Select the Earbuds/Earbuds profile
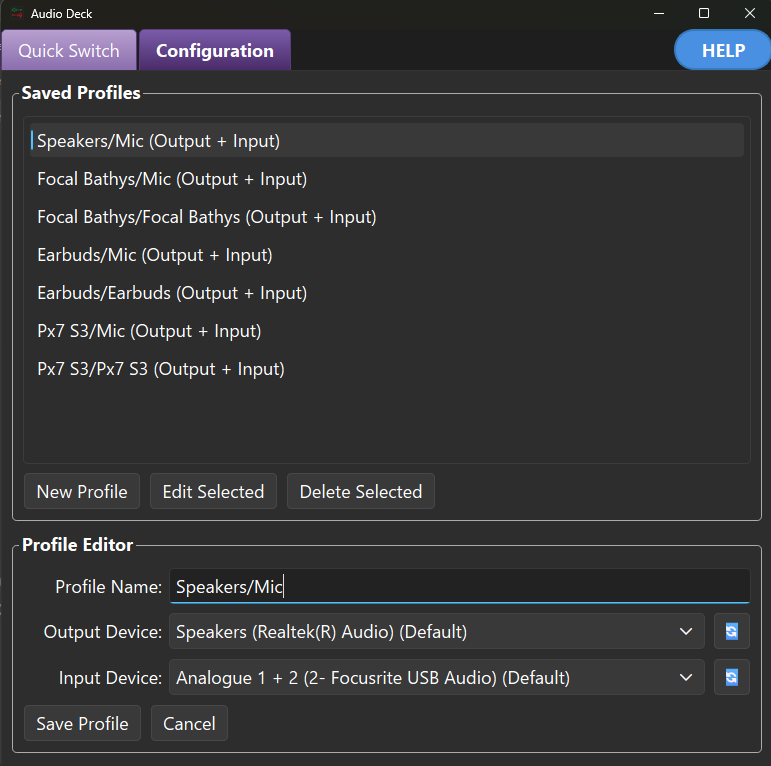Image resolution: width=771 pixels, height=766 pixels. tap(386, 293)
